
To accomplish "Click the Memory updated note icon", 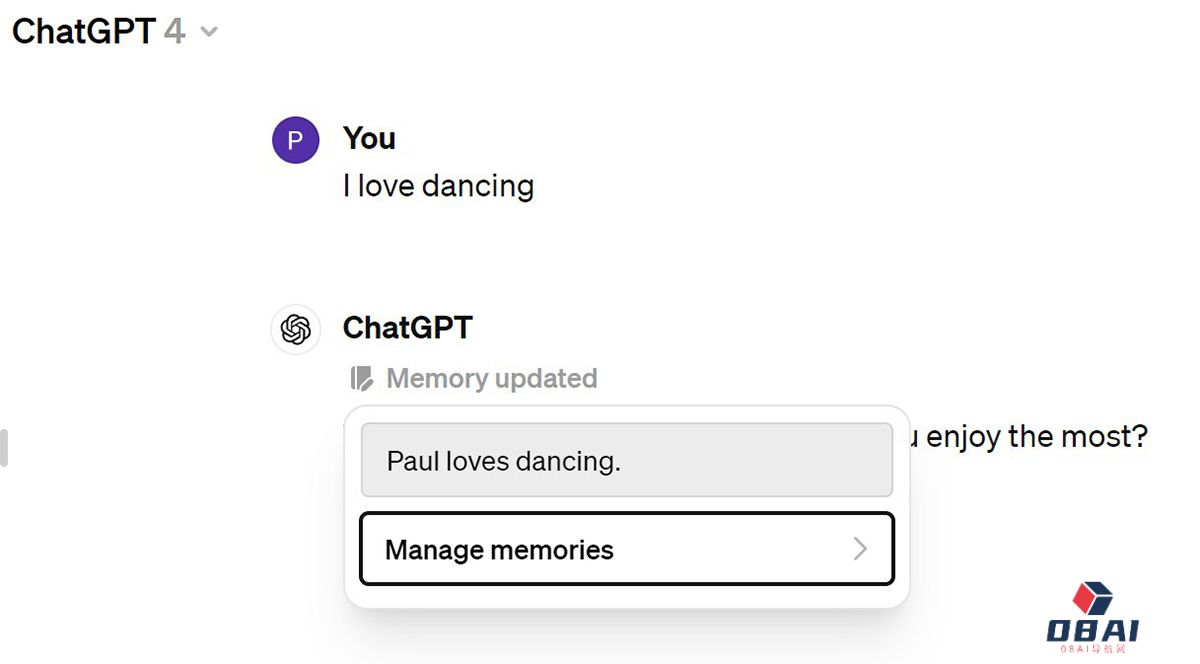I will [361, 379].
